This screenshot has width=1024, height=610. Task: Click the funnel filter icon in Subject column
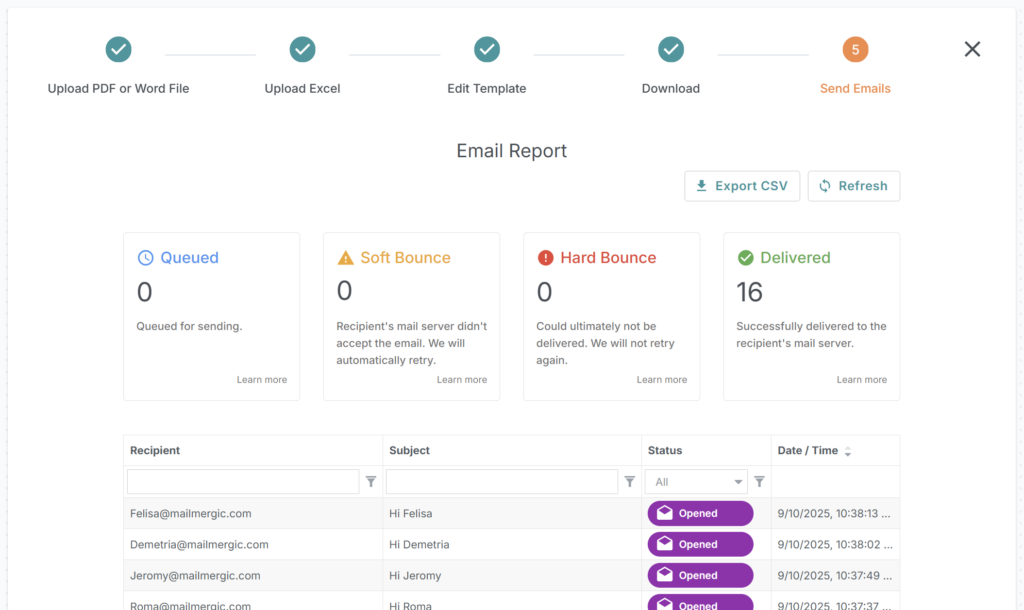(x=629, y=481)
